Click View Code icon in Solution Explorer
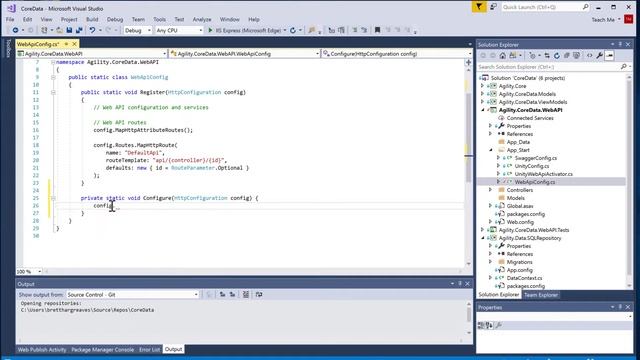Viewport: 640px width, 360px height. (589, 56)
